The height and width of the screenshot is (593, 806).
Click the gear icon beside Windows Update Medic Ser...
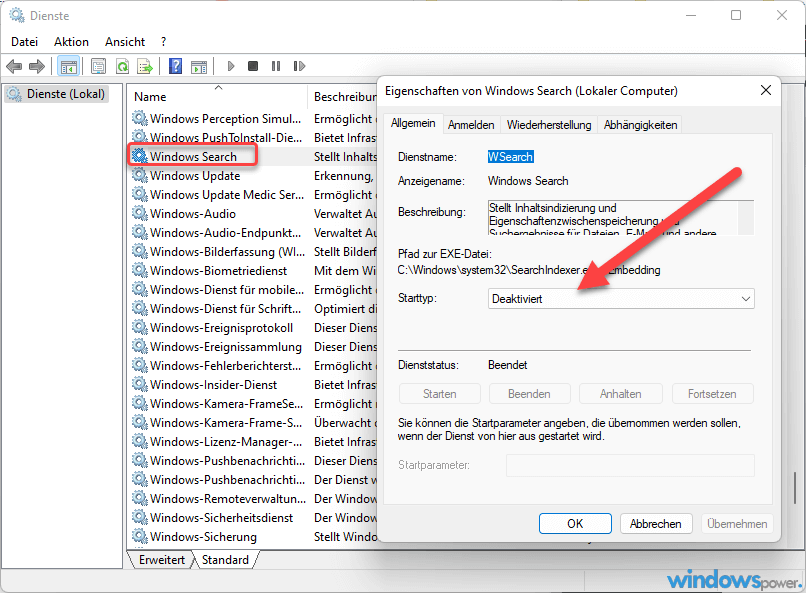click(x=139, y=194)
